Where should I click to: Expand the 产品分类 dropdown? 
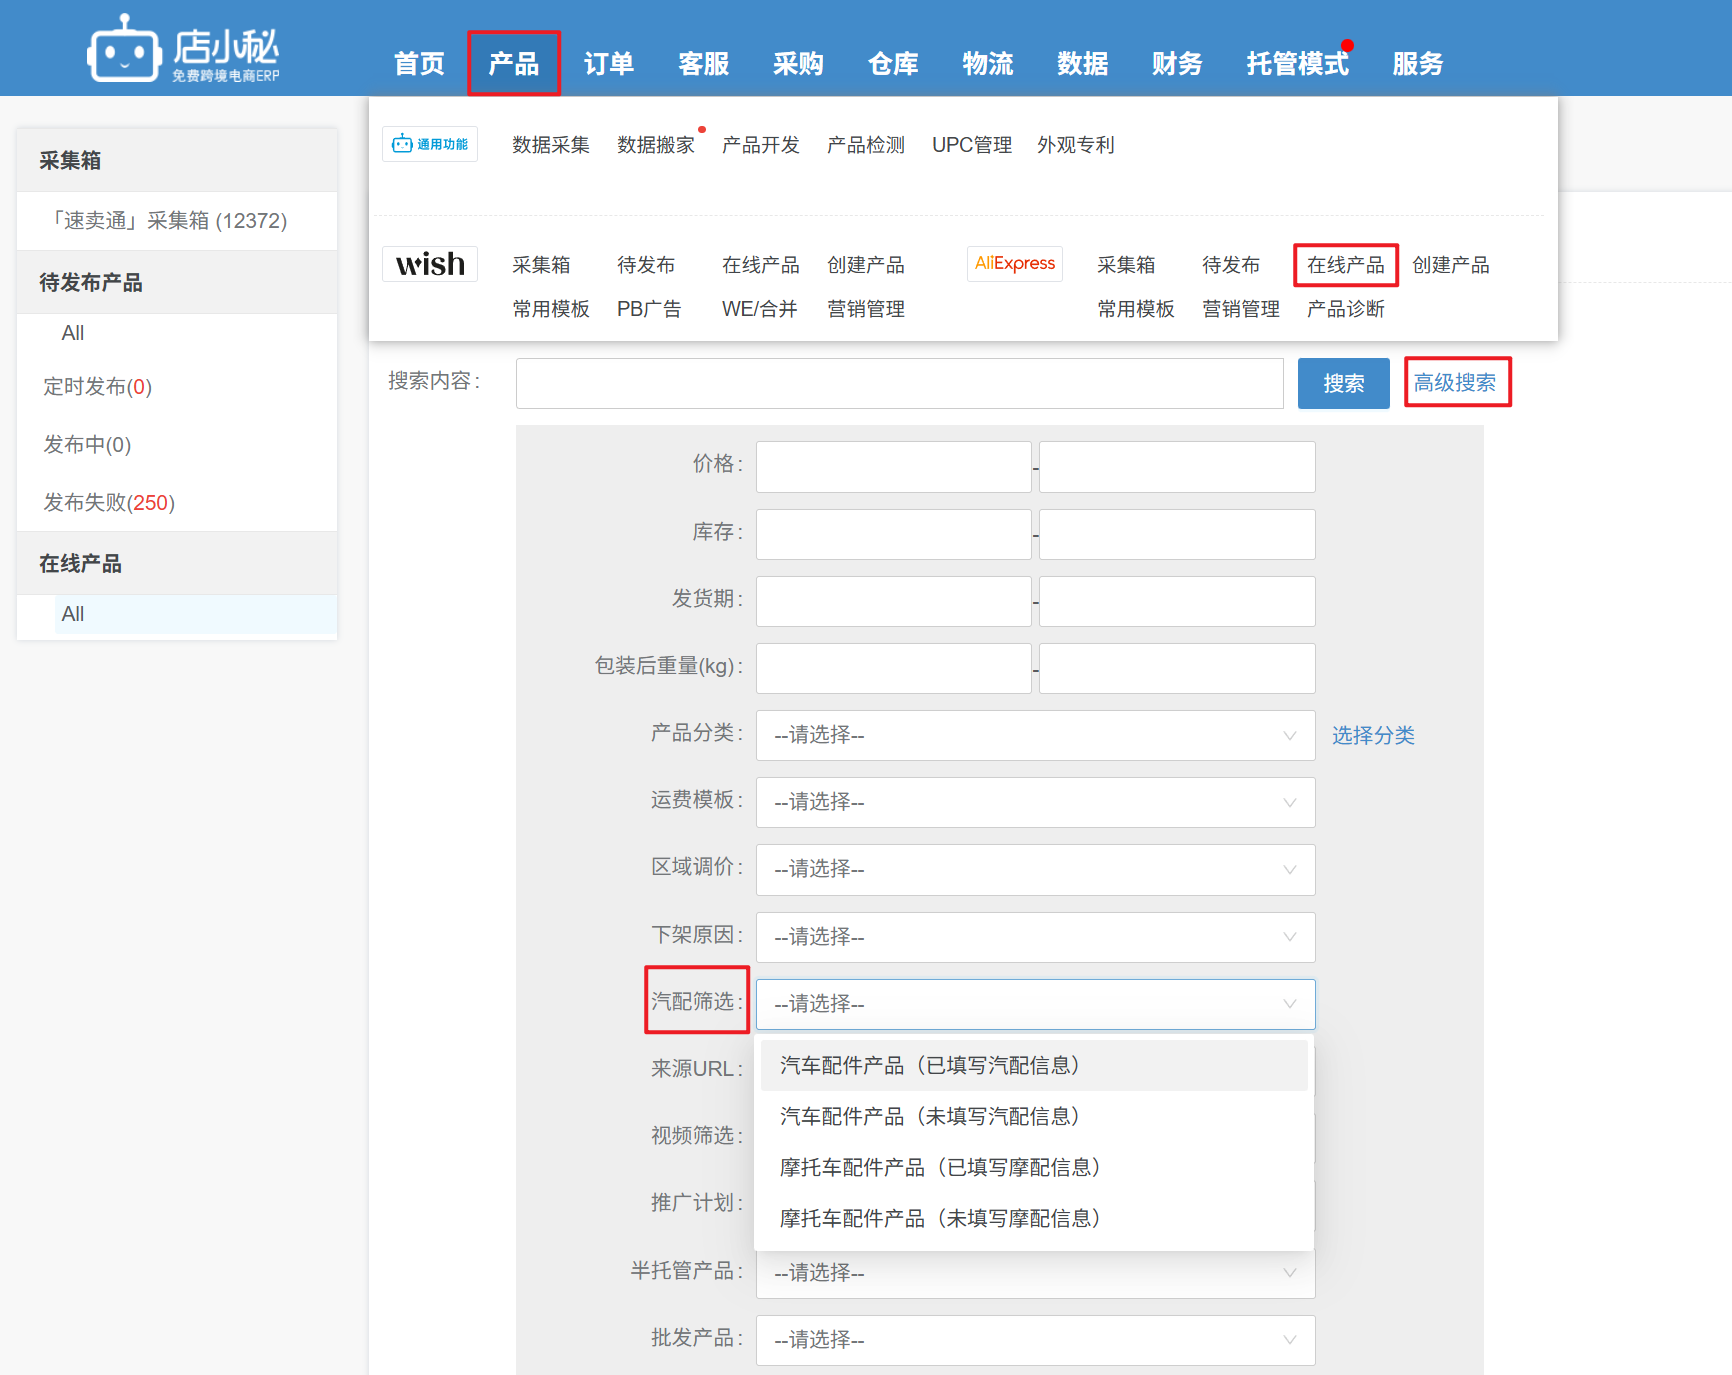[x=1035, y=735]
